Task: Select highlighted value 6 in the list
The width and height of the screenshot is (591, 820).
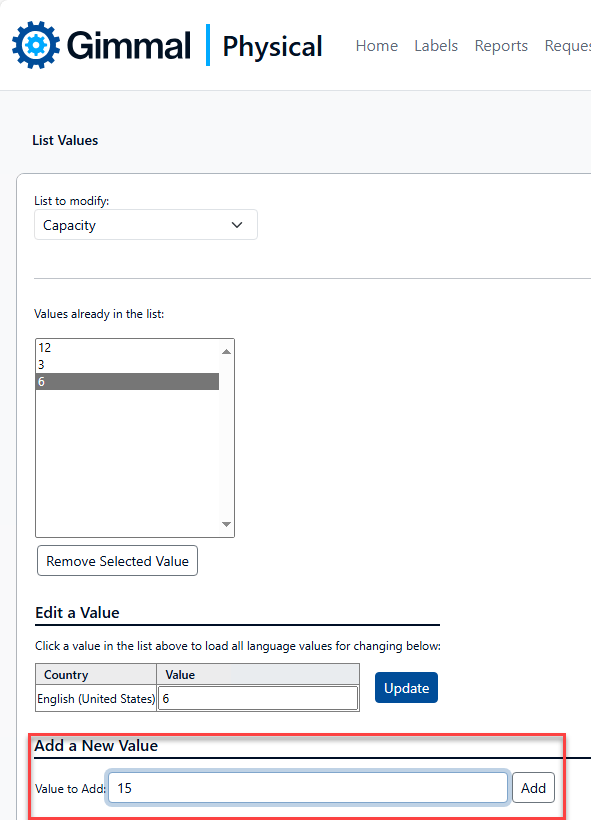Action: point(127,382)
